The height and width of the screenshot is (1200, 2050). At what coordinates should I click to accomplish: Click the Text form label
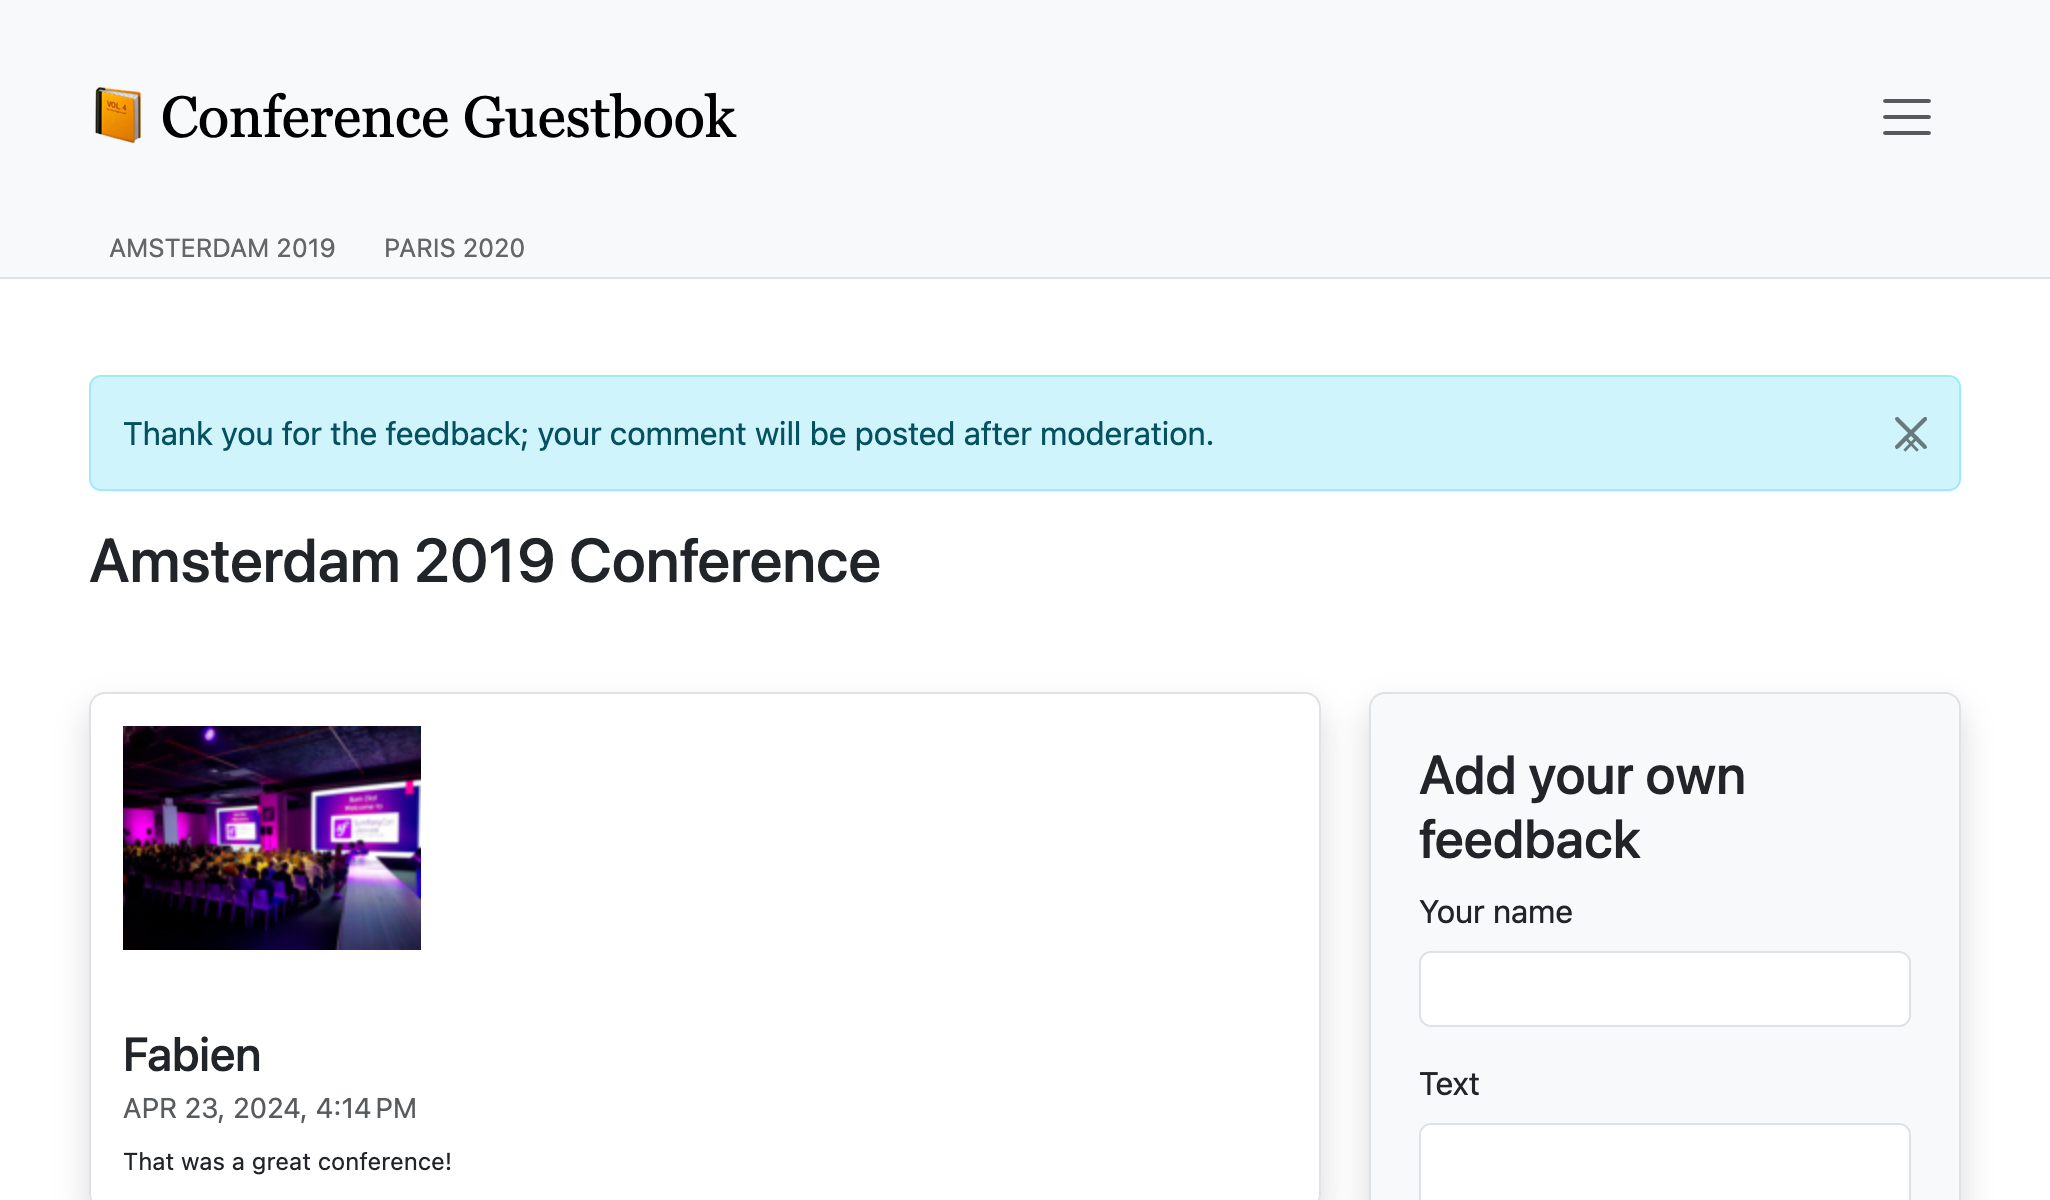point(1449,1083)
